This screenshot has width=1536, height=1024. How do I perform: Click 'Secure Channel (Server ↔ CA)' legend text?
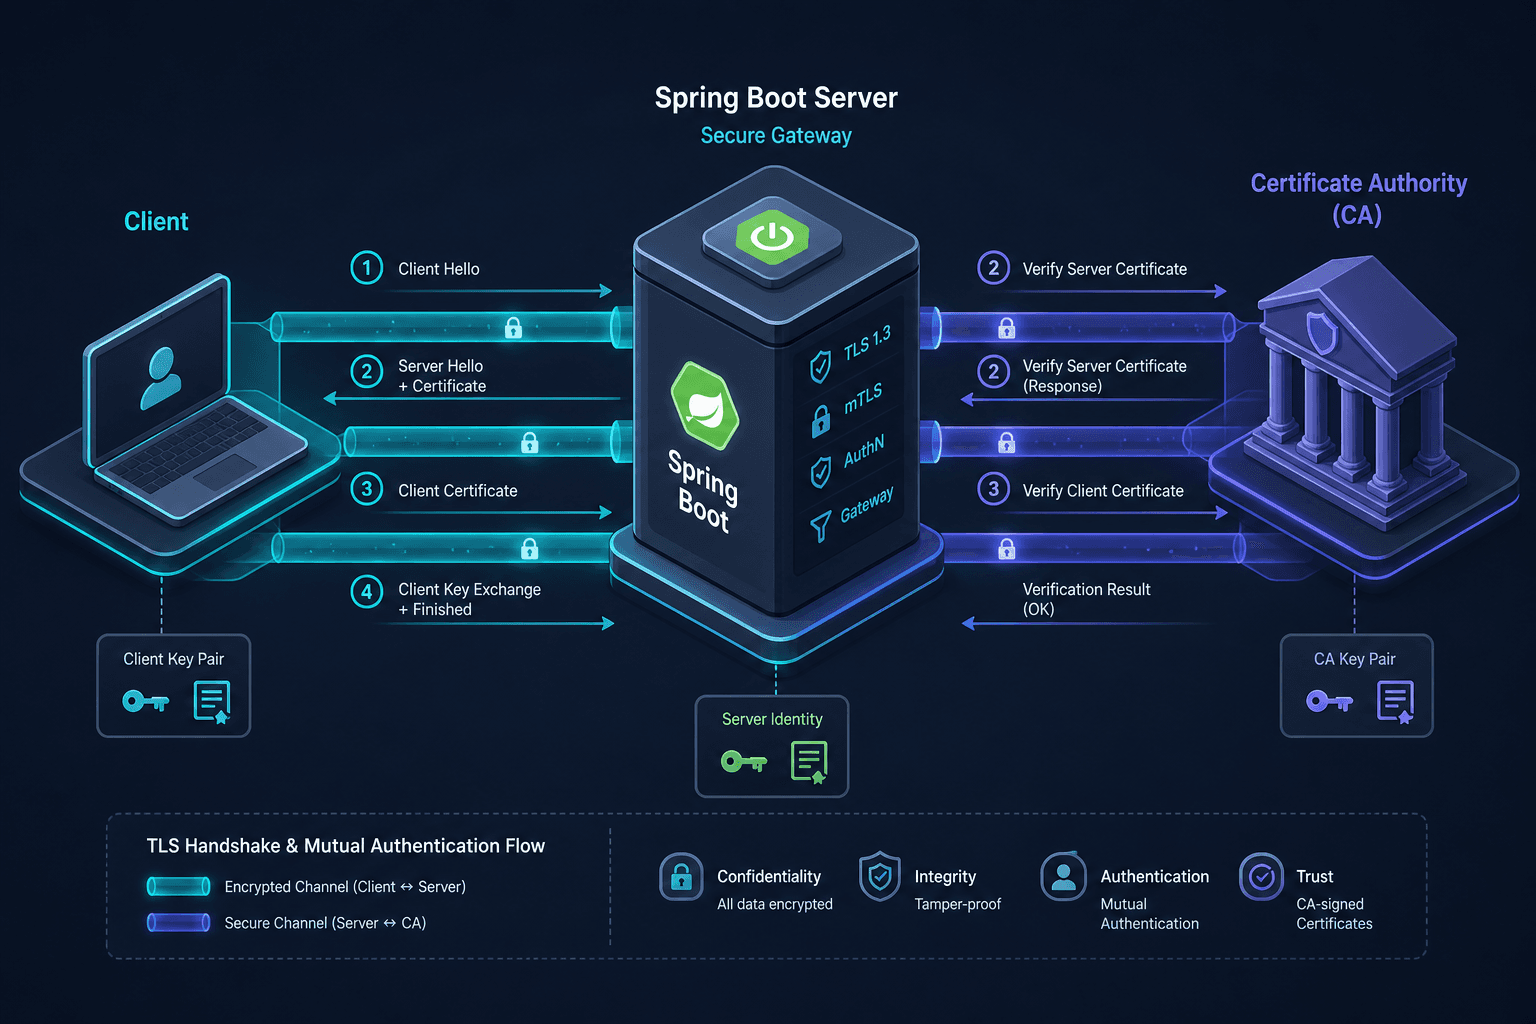(325, 923)
